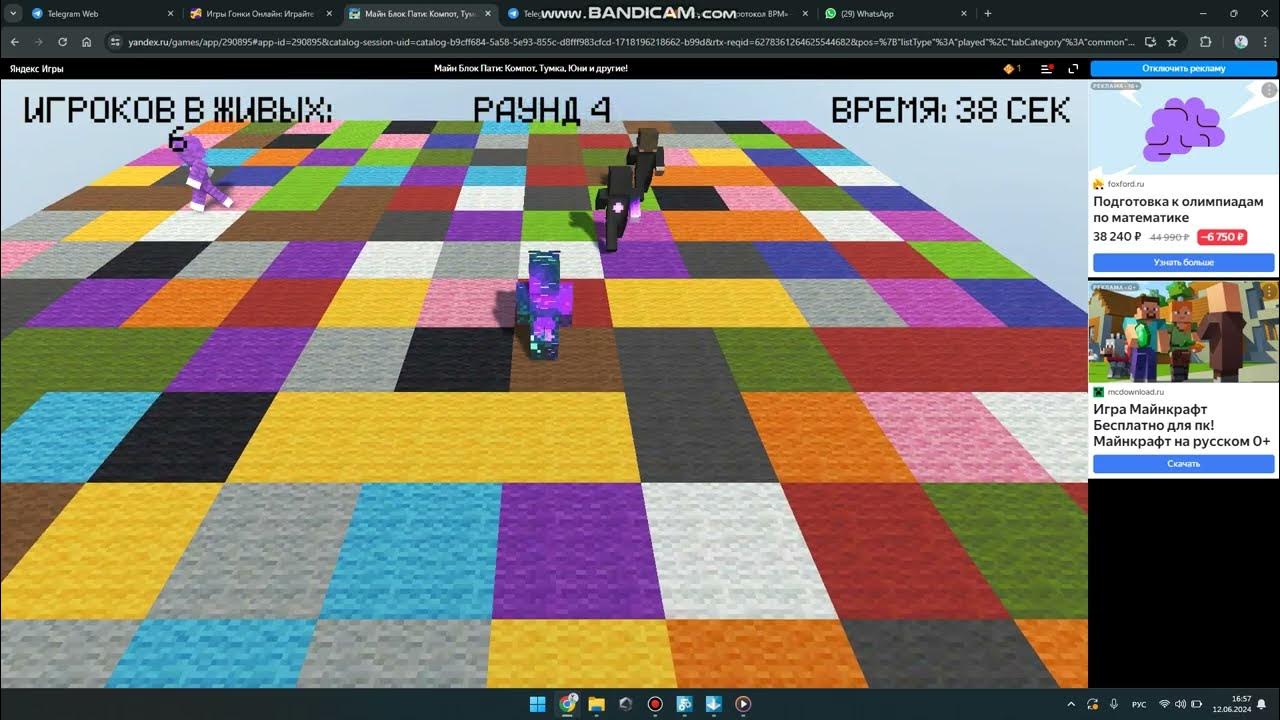
Task: Click the Скачать button
Action: click(x=1184, y=464)
